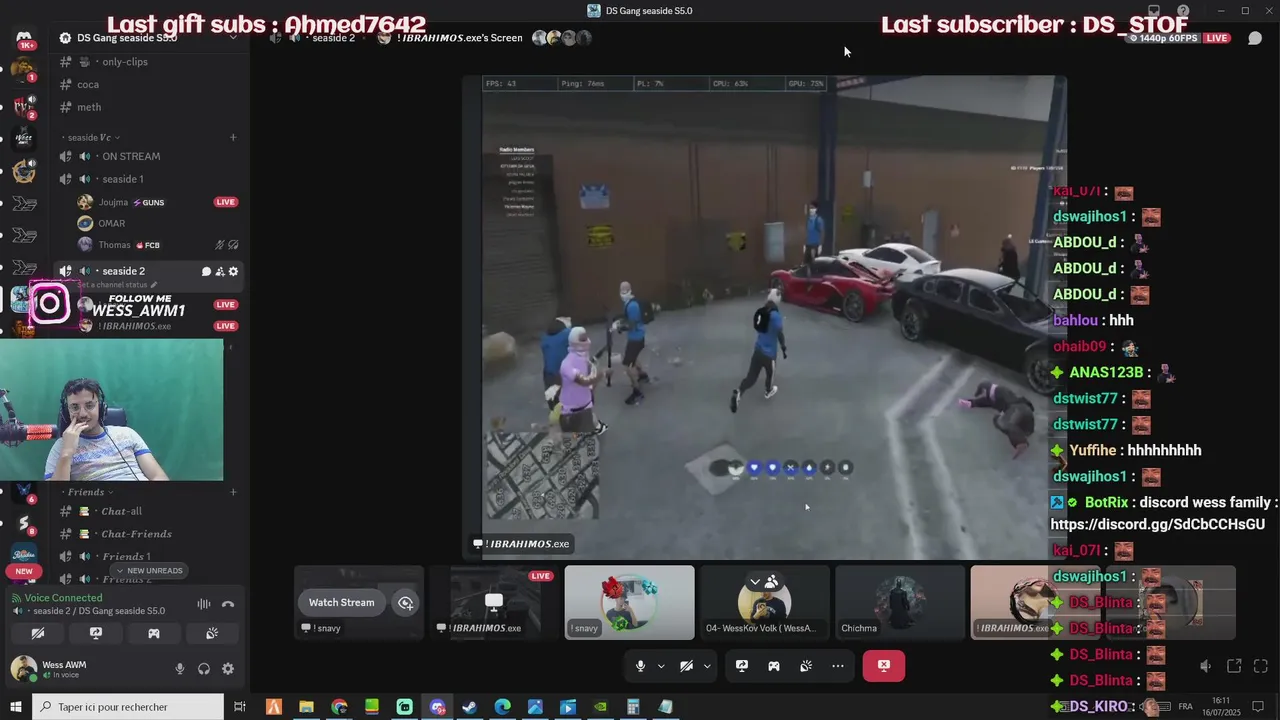1280x720 pixels.
Task: Open more options ellipsis in call bar
Action: tap(838, 666)
